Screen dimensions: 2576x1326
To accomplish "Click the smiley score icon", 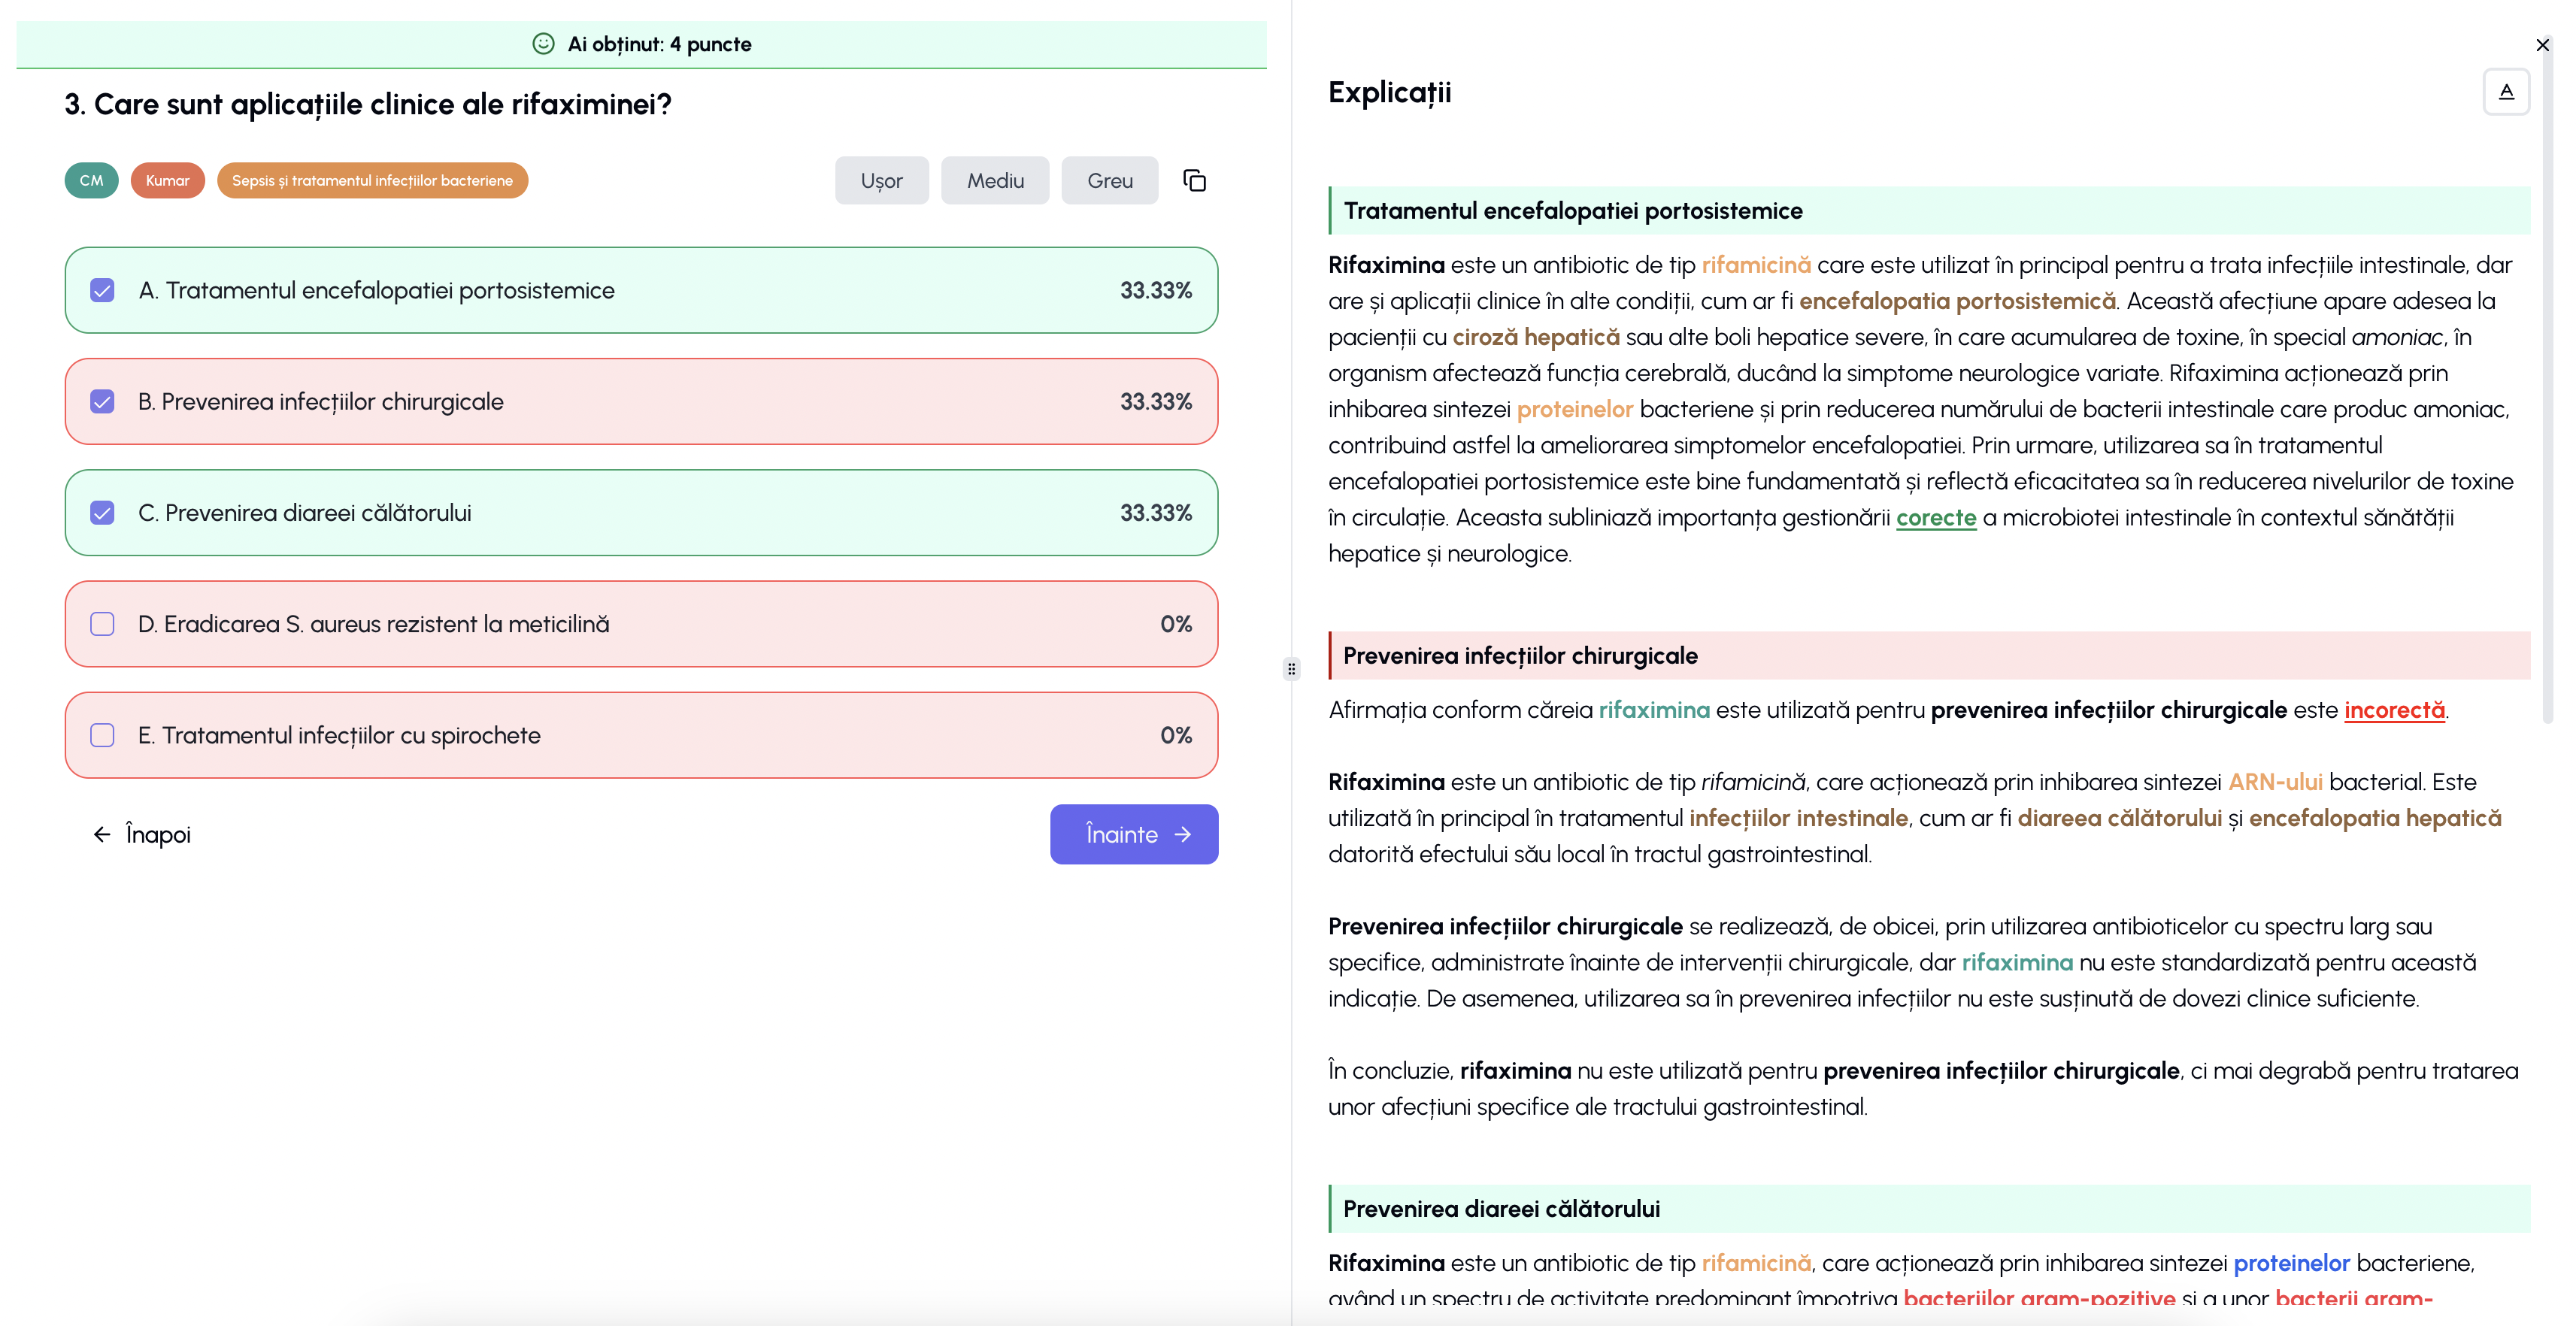I will (x=543, y=44).
